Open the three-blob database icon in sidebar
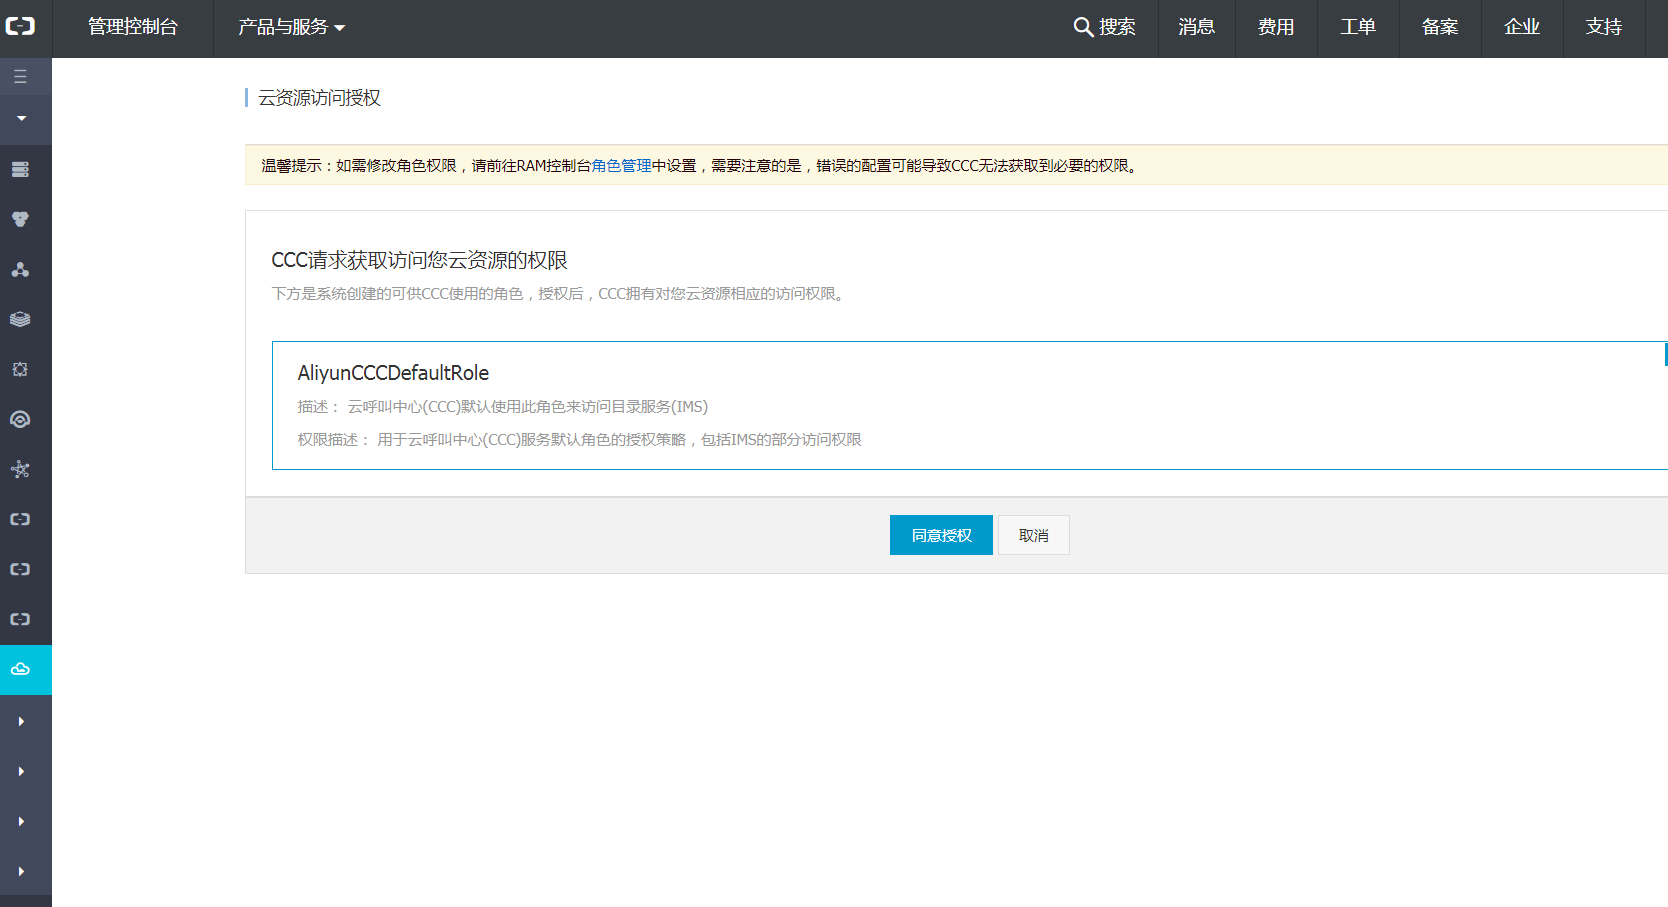The image size is (1668, 907). 20,219
